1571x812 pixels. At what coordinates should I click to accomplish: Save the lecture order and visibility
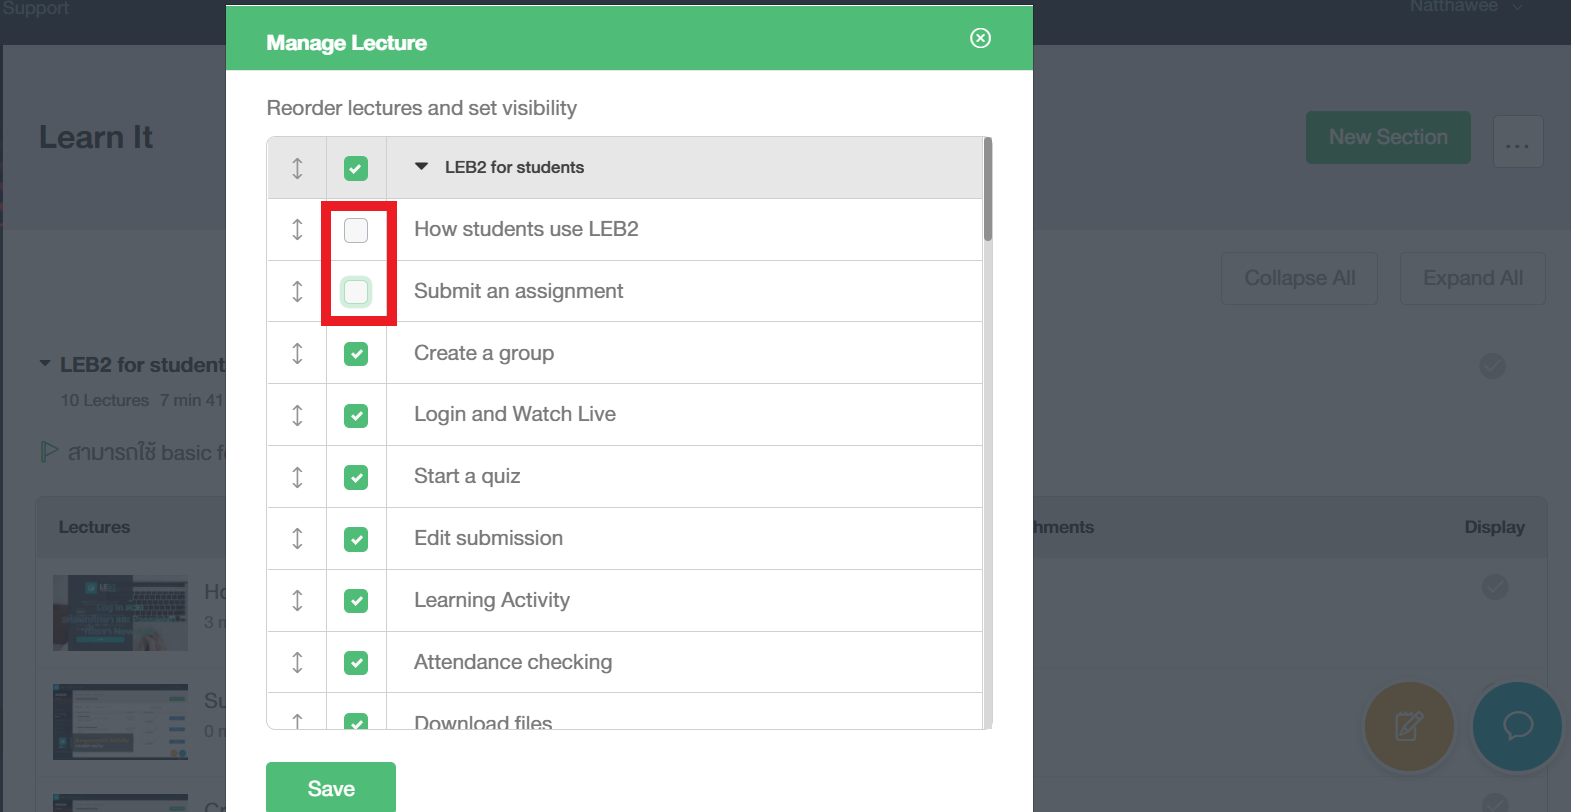331,788
